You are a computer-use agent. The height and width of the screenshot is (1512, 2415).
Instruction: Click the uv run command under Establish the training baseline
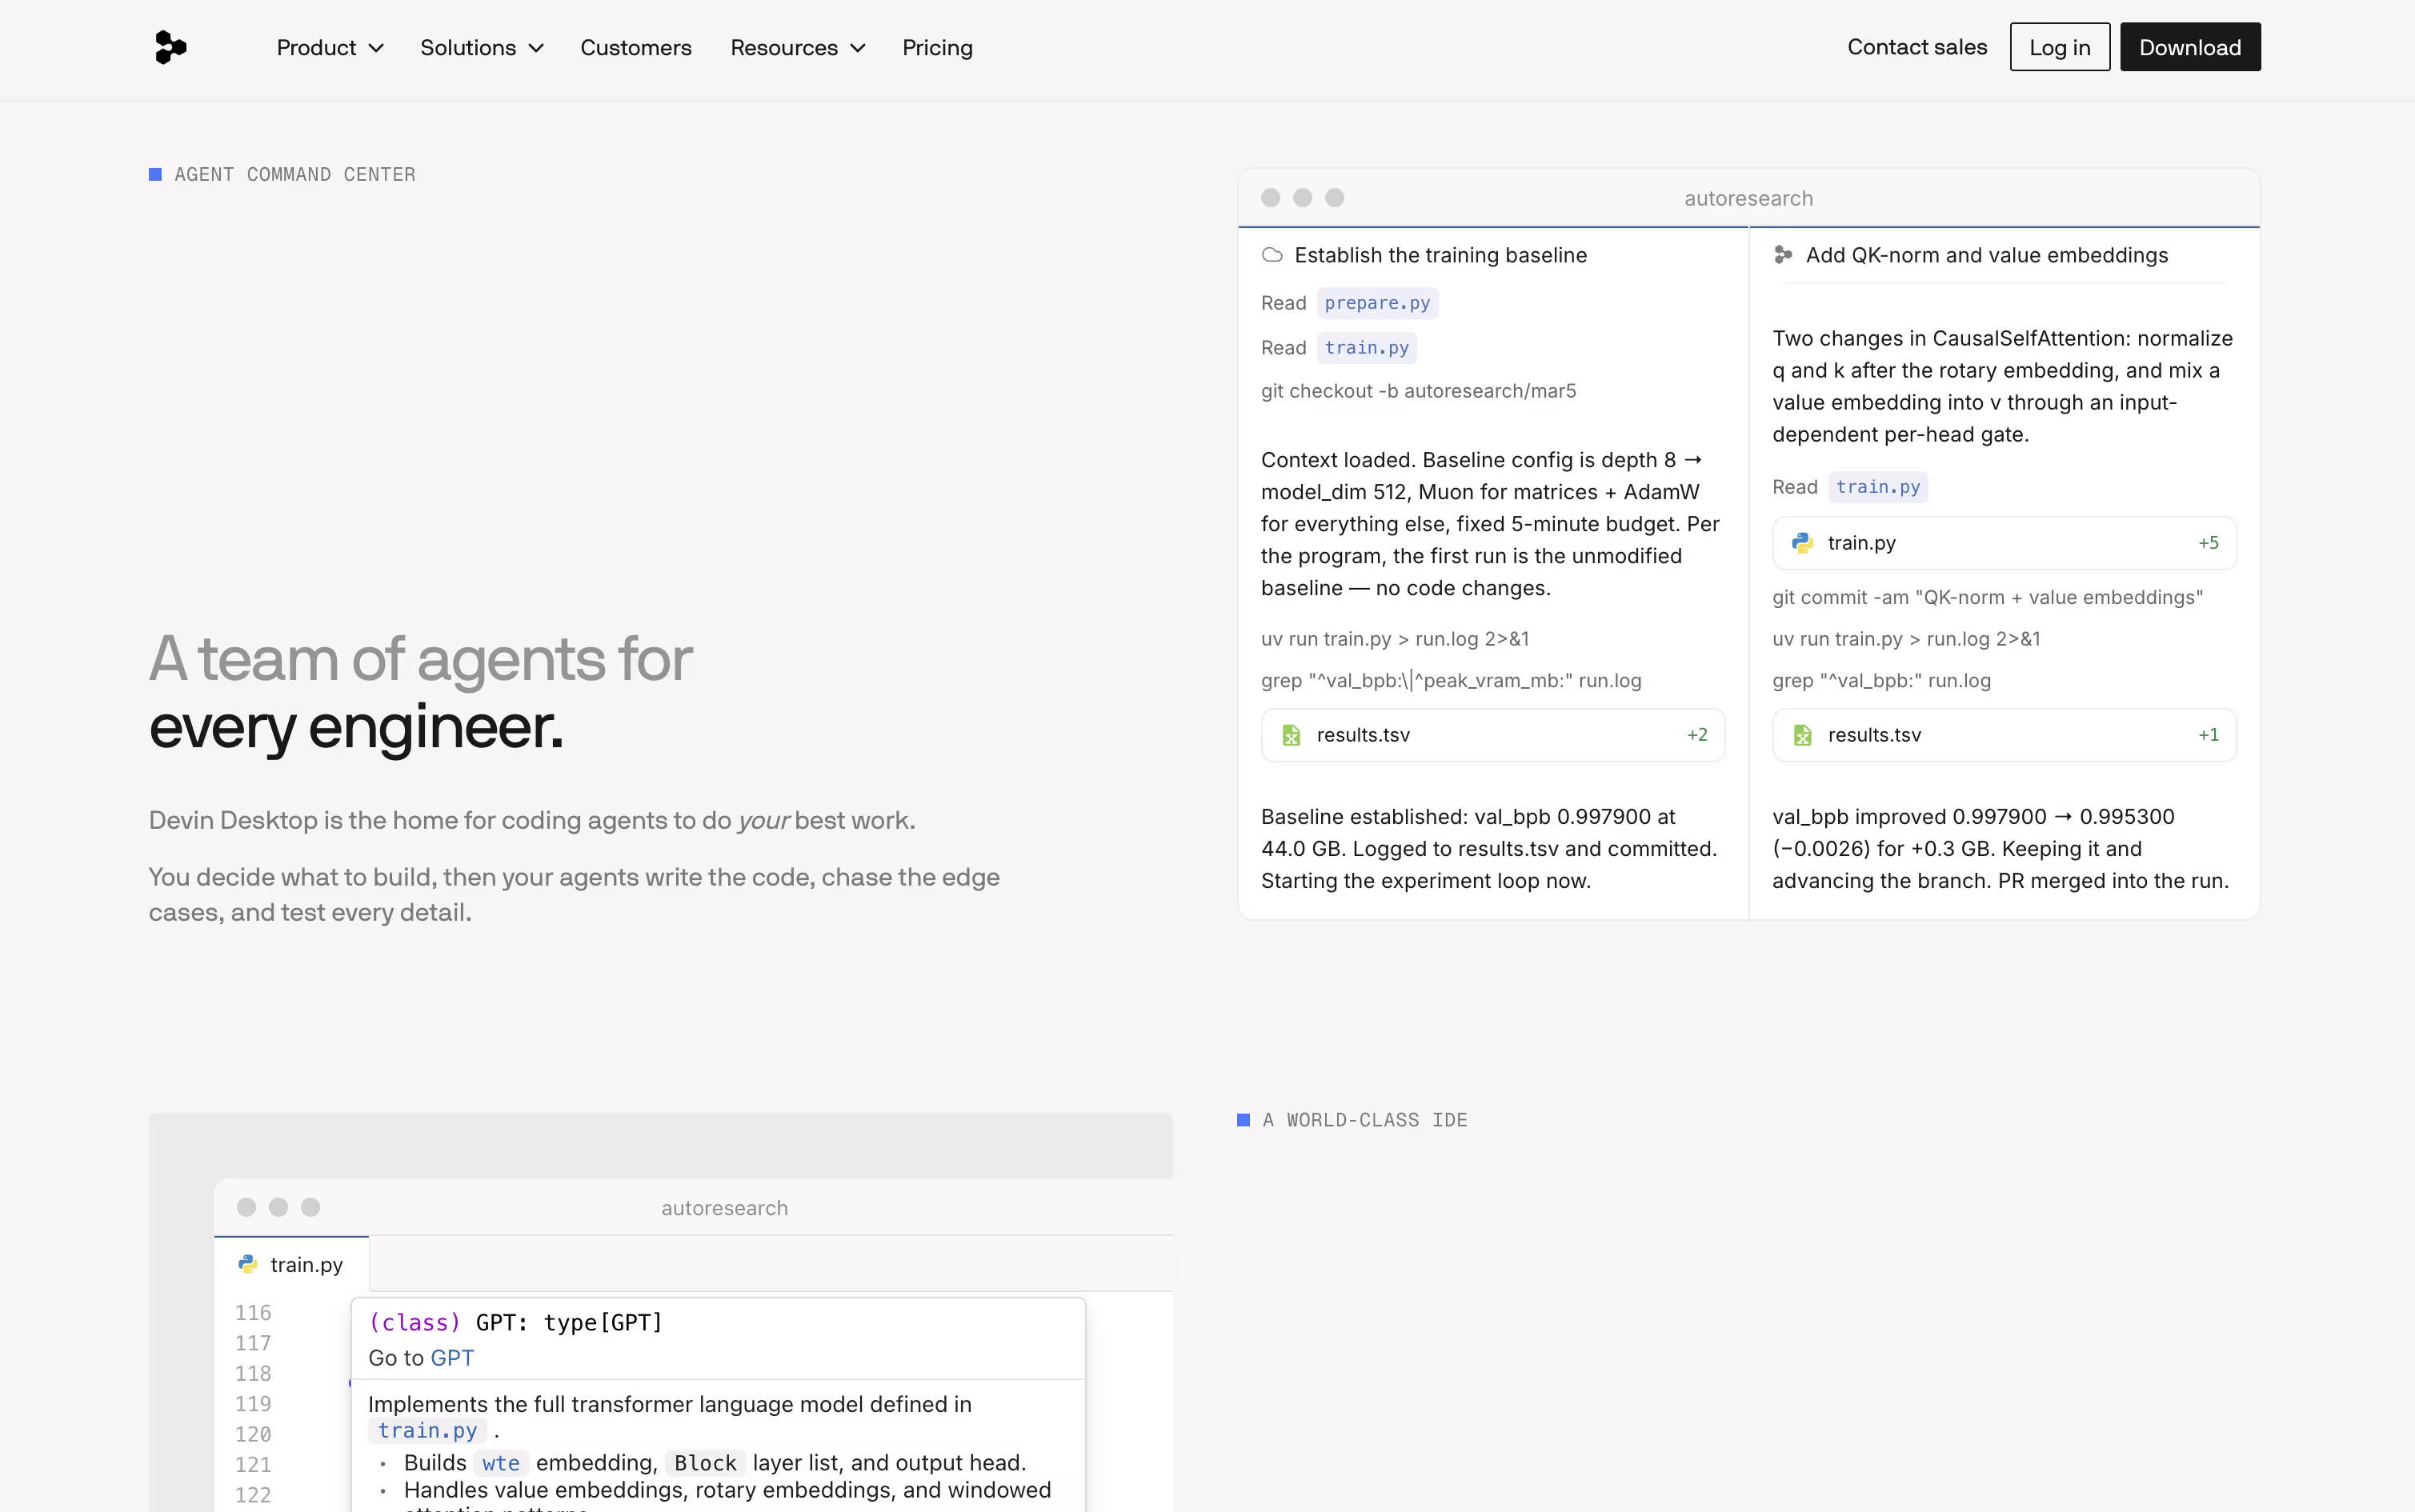click(1395, 639)
